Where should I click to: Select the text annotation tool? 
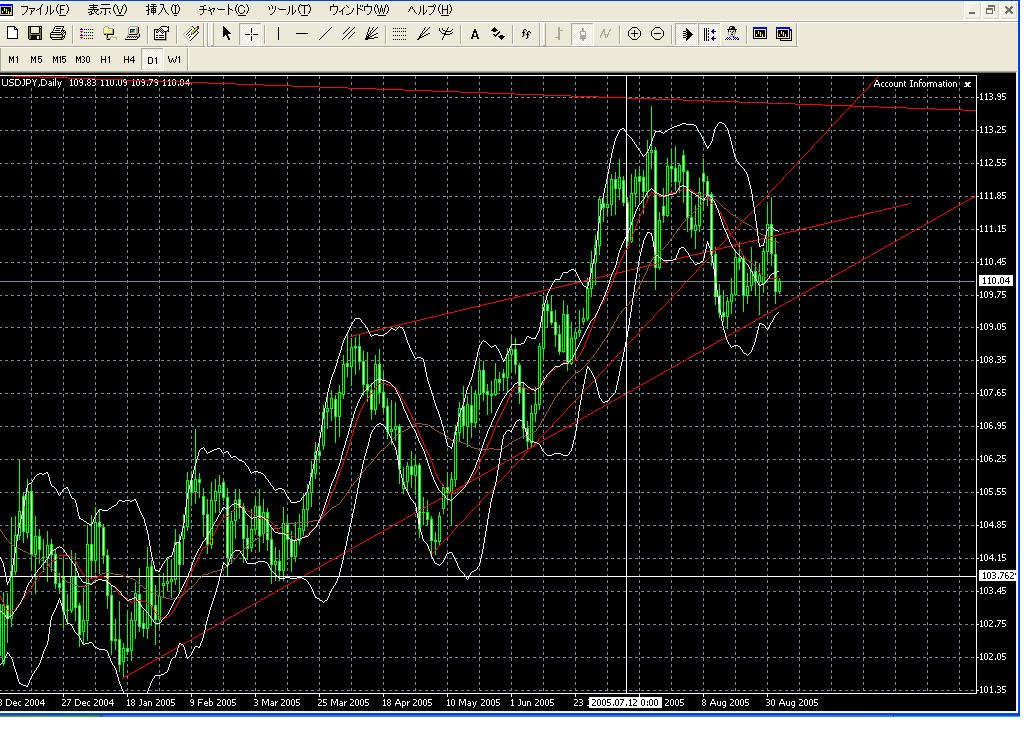click(474, 34)
